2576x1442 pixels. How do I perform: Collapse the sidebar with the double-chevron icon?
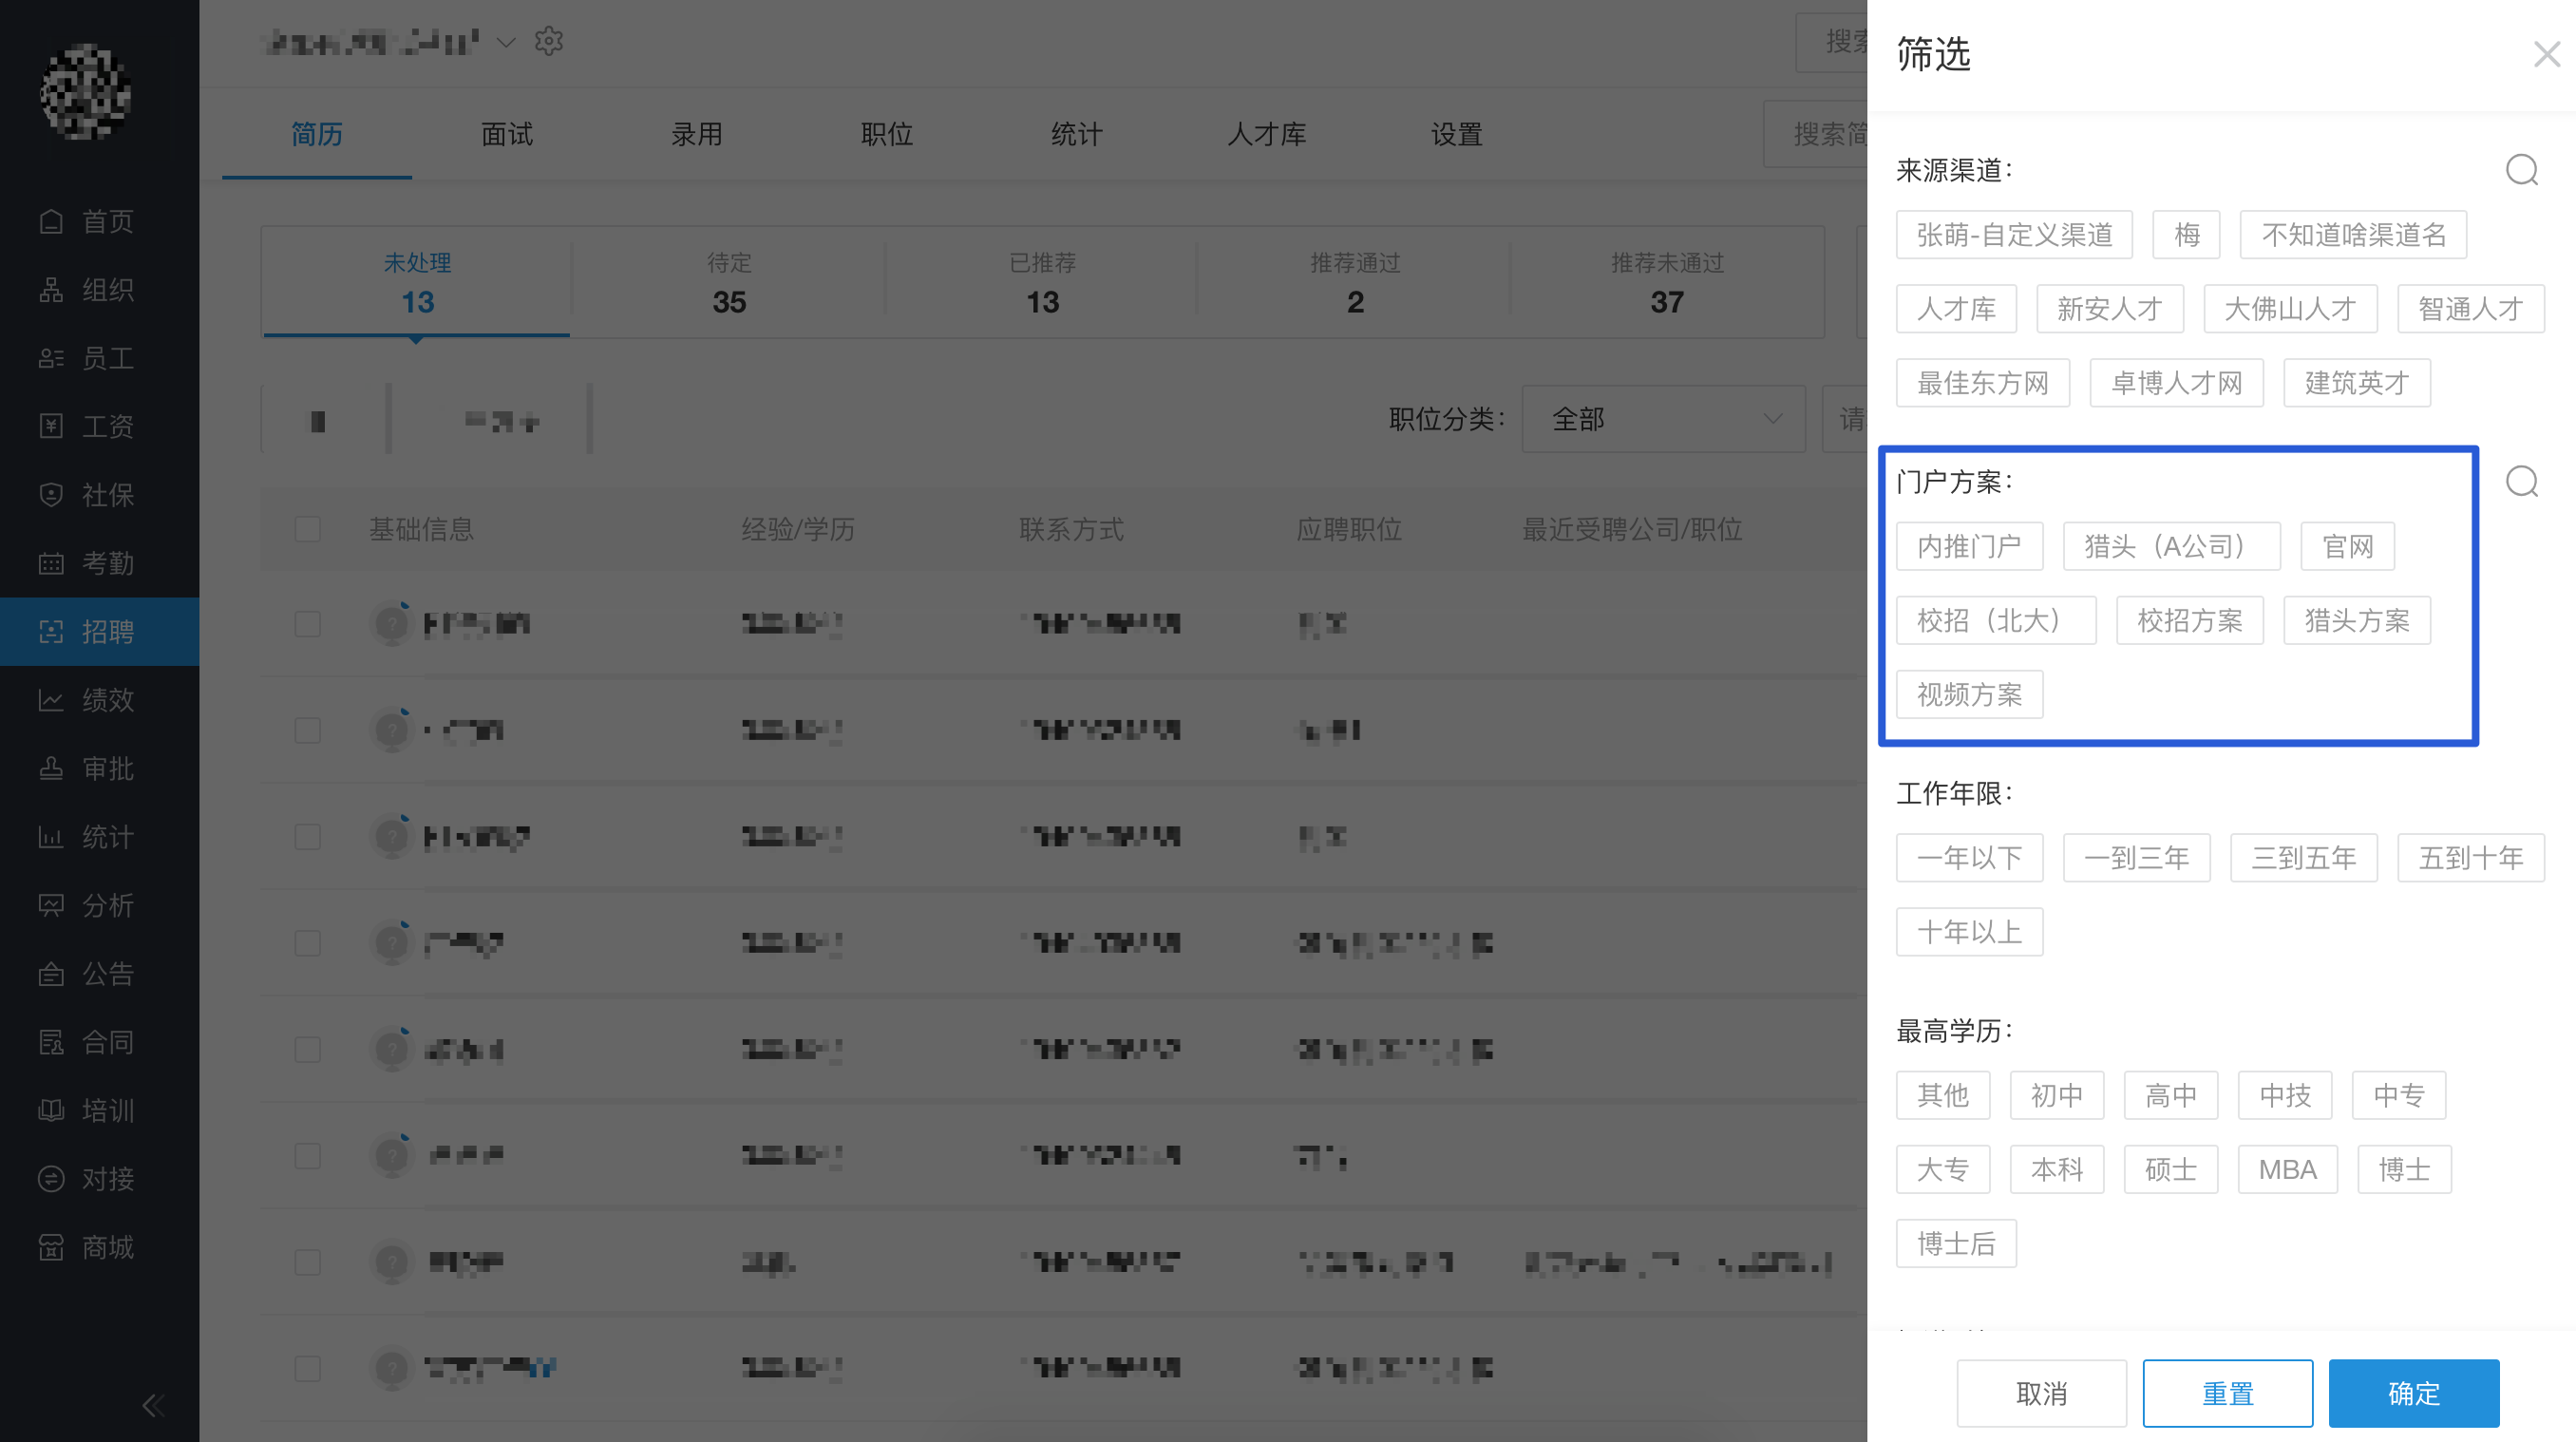(153, 1406)
